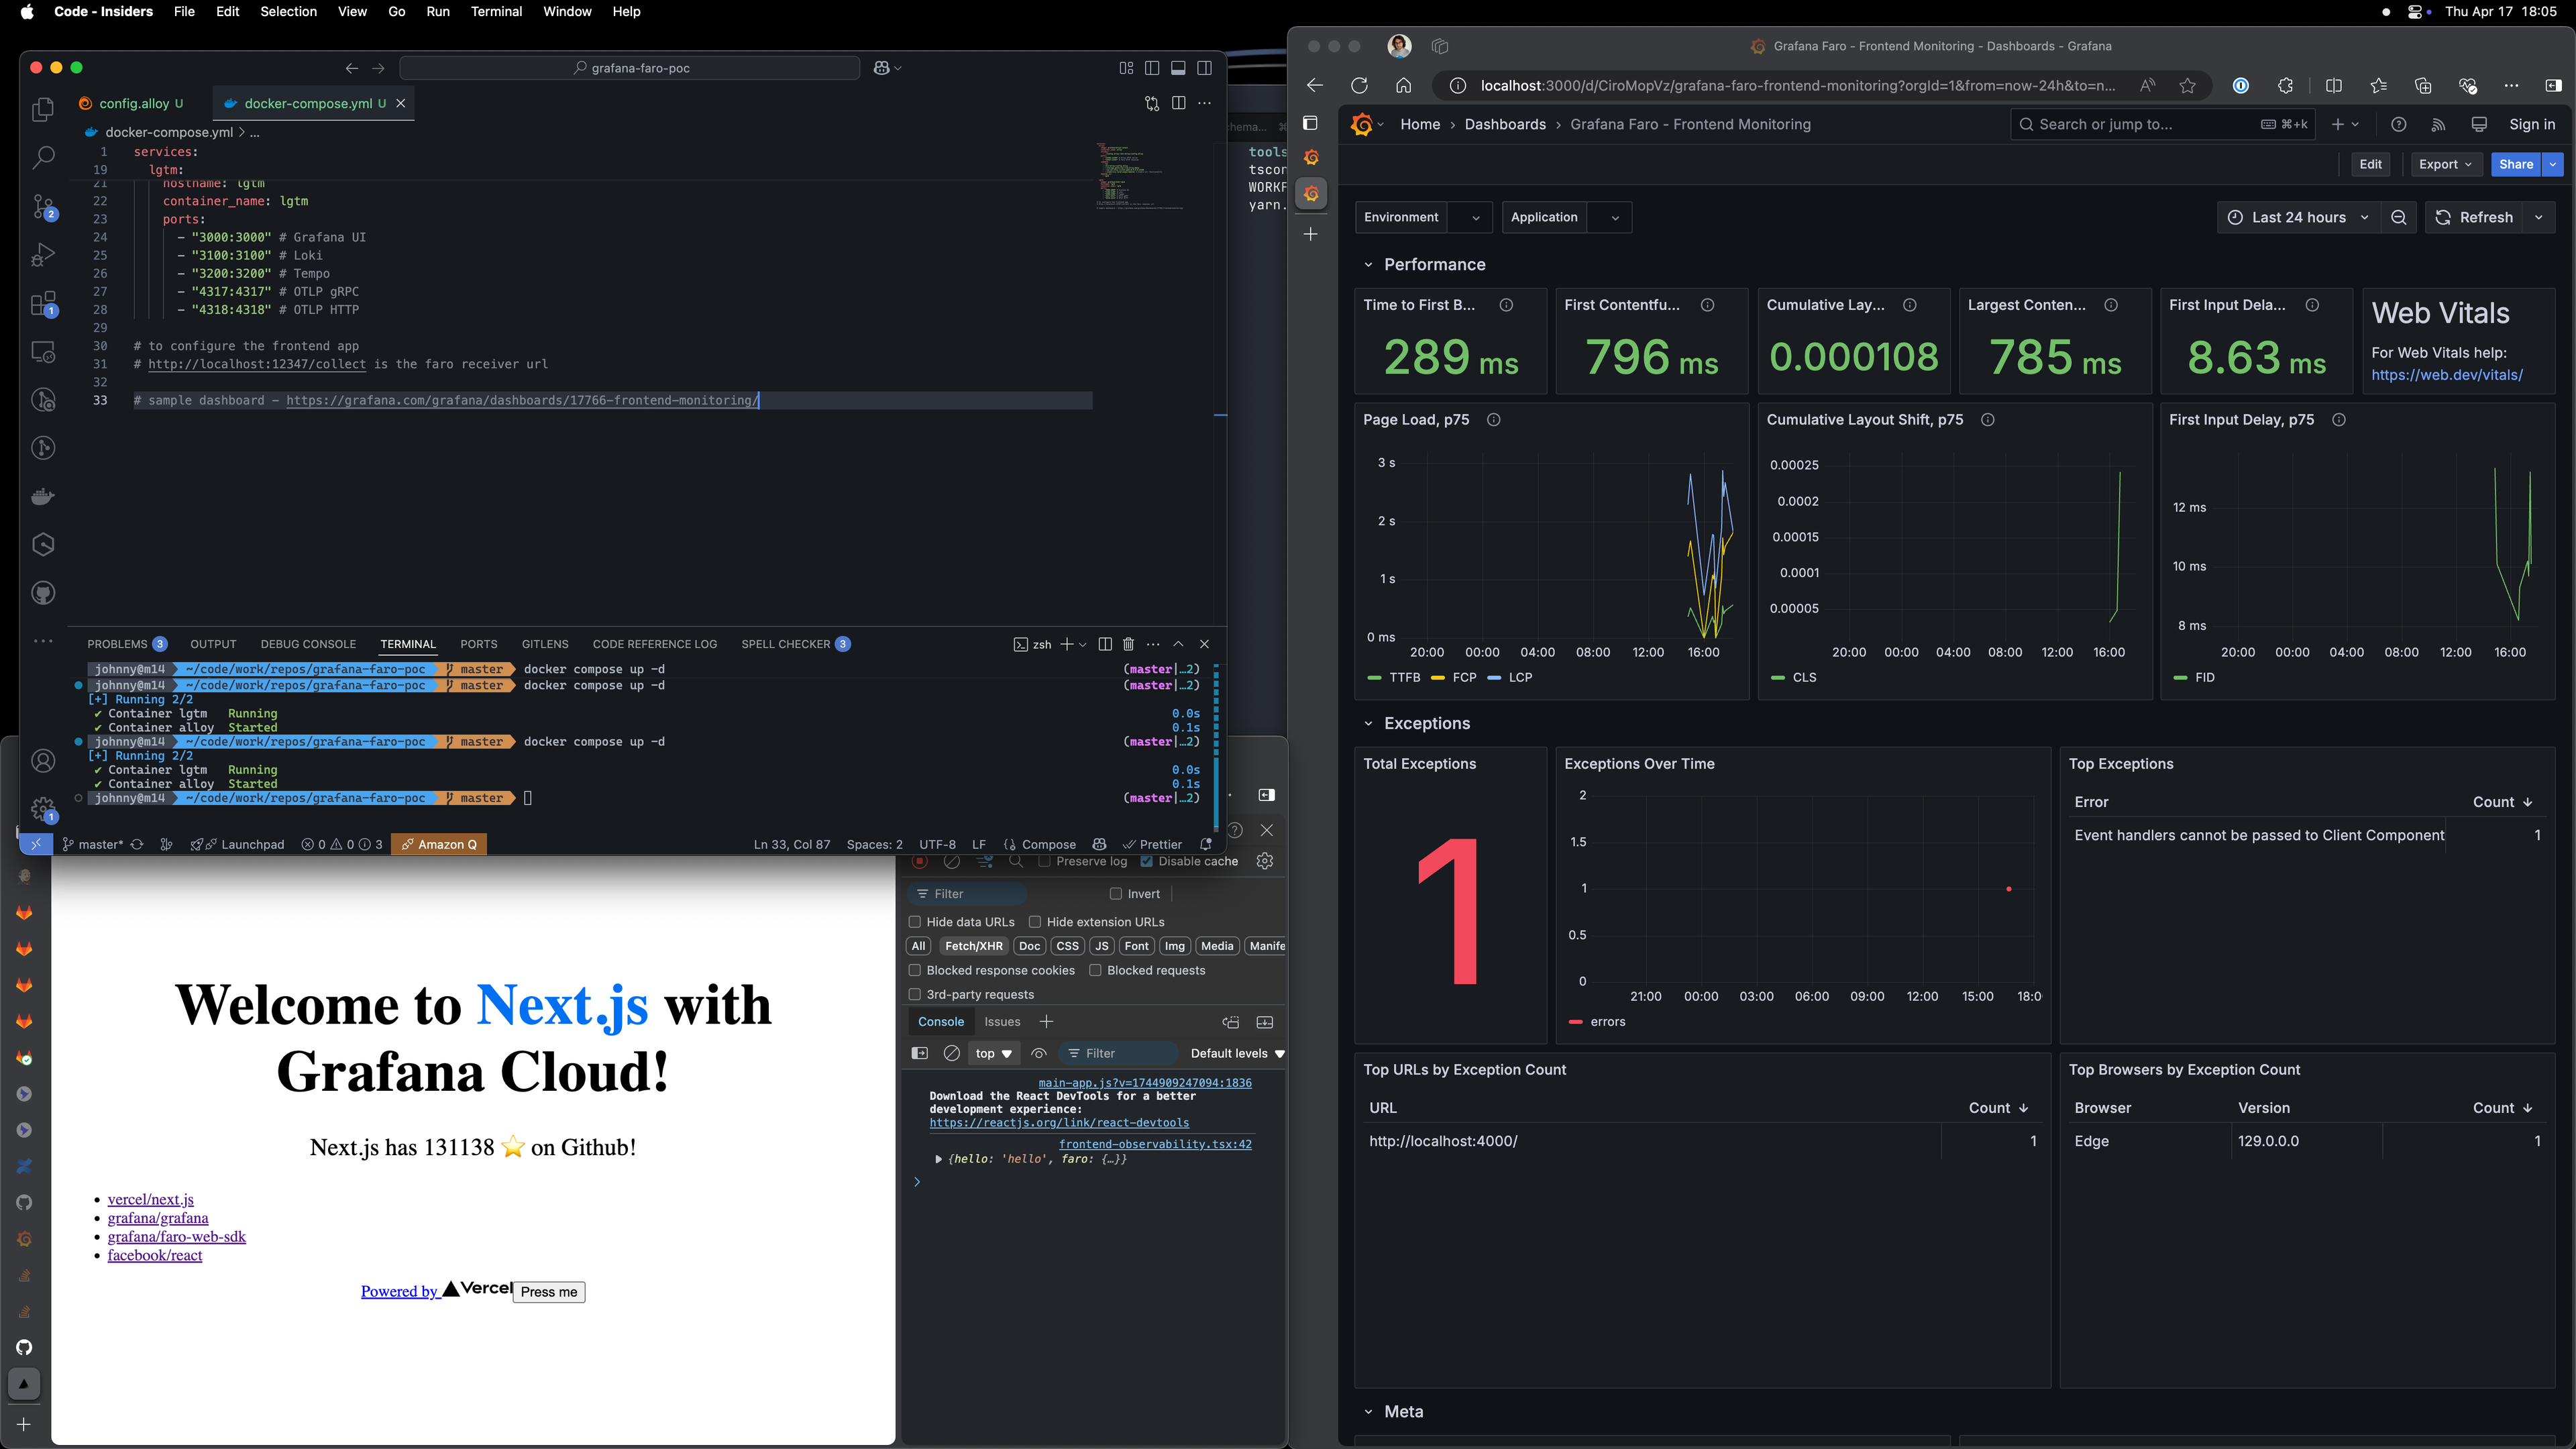Screen dimensions: 2576x1449
Task: Split the terminal in VS Code panel
Action: [1105, 644]
